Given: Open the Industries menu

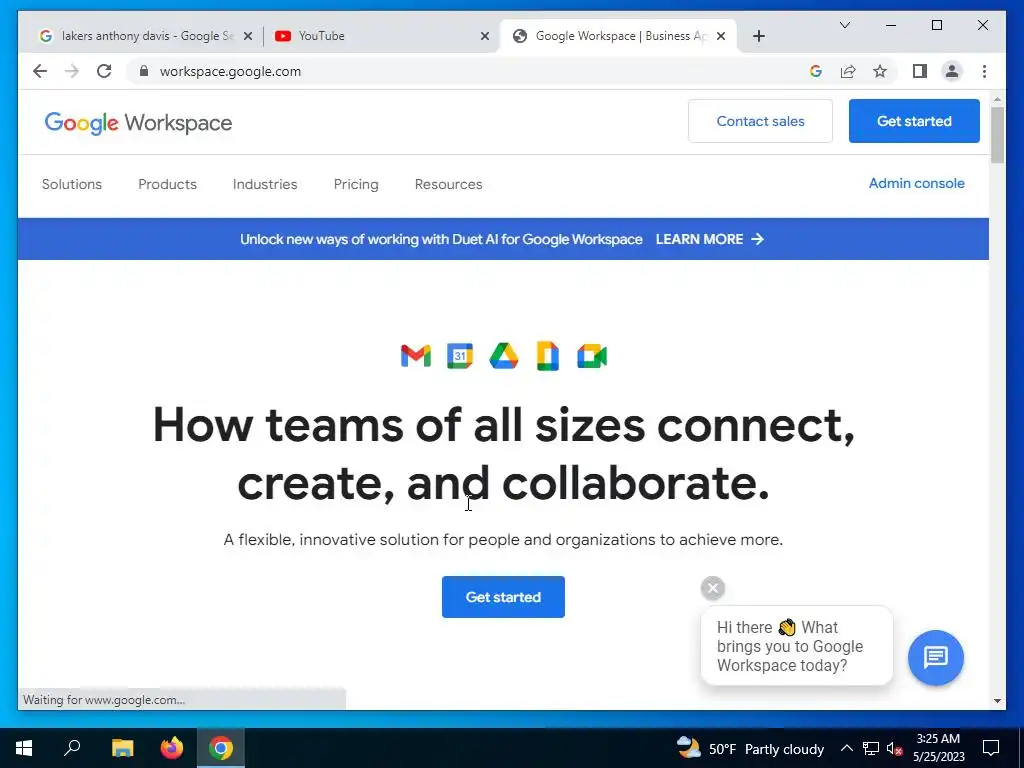Looking at the screenshot, I should point(264,184).
